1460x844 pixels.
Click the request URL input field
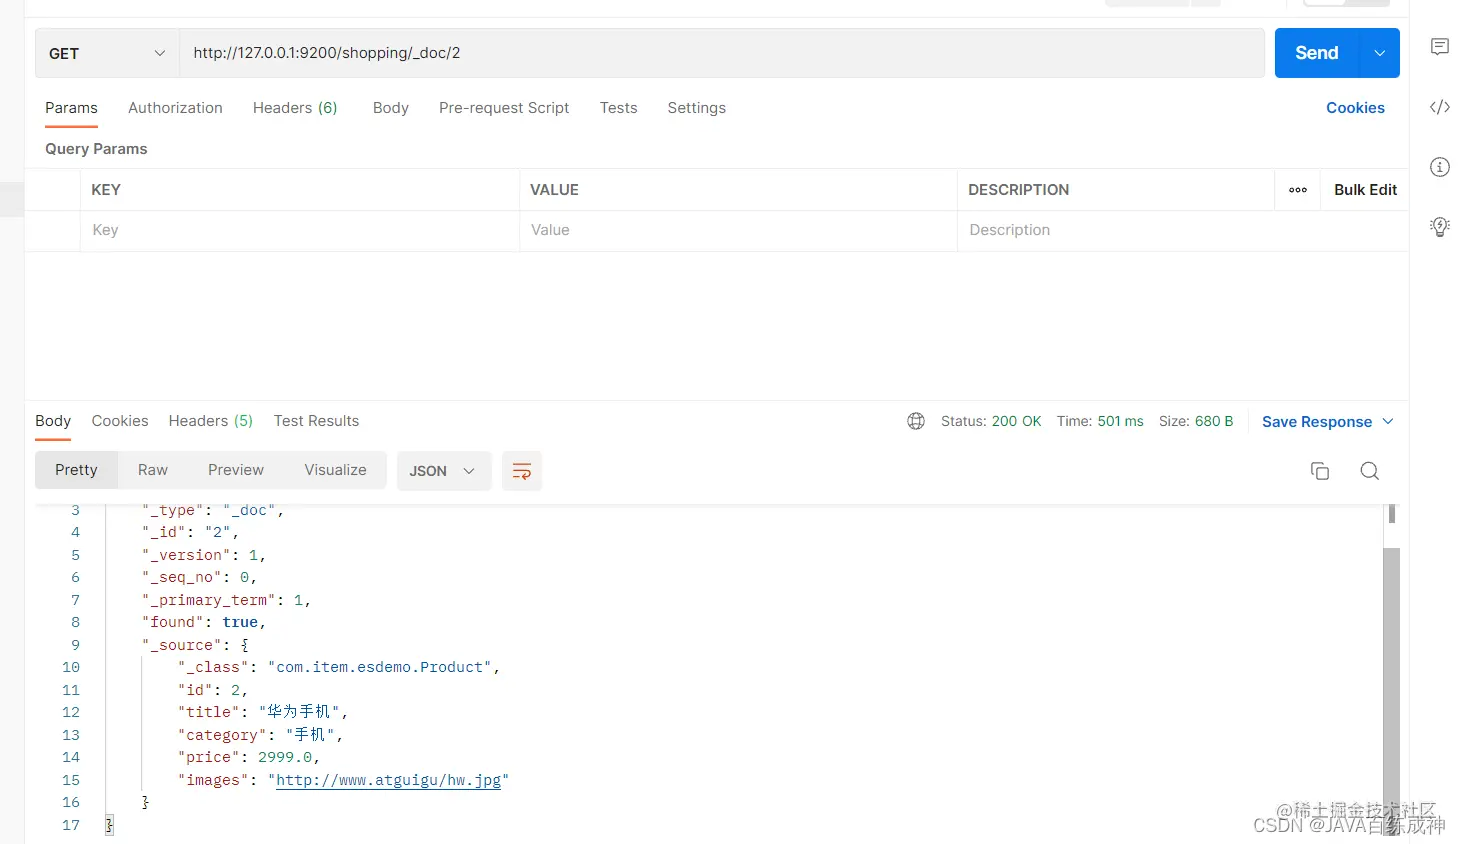[x=722, y=53]
